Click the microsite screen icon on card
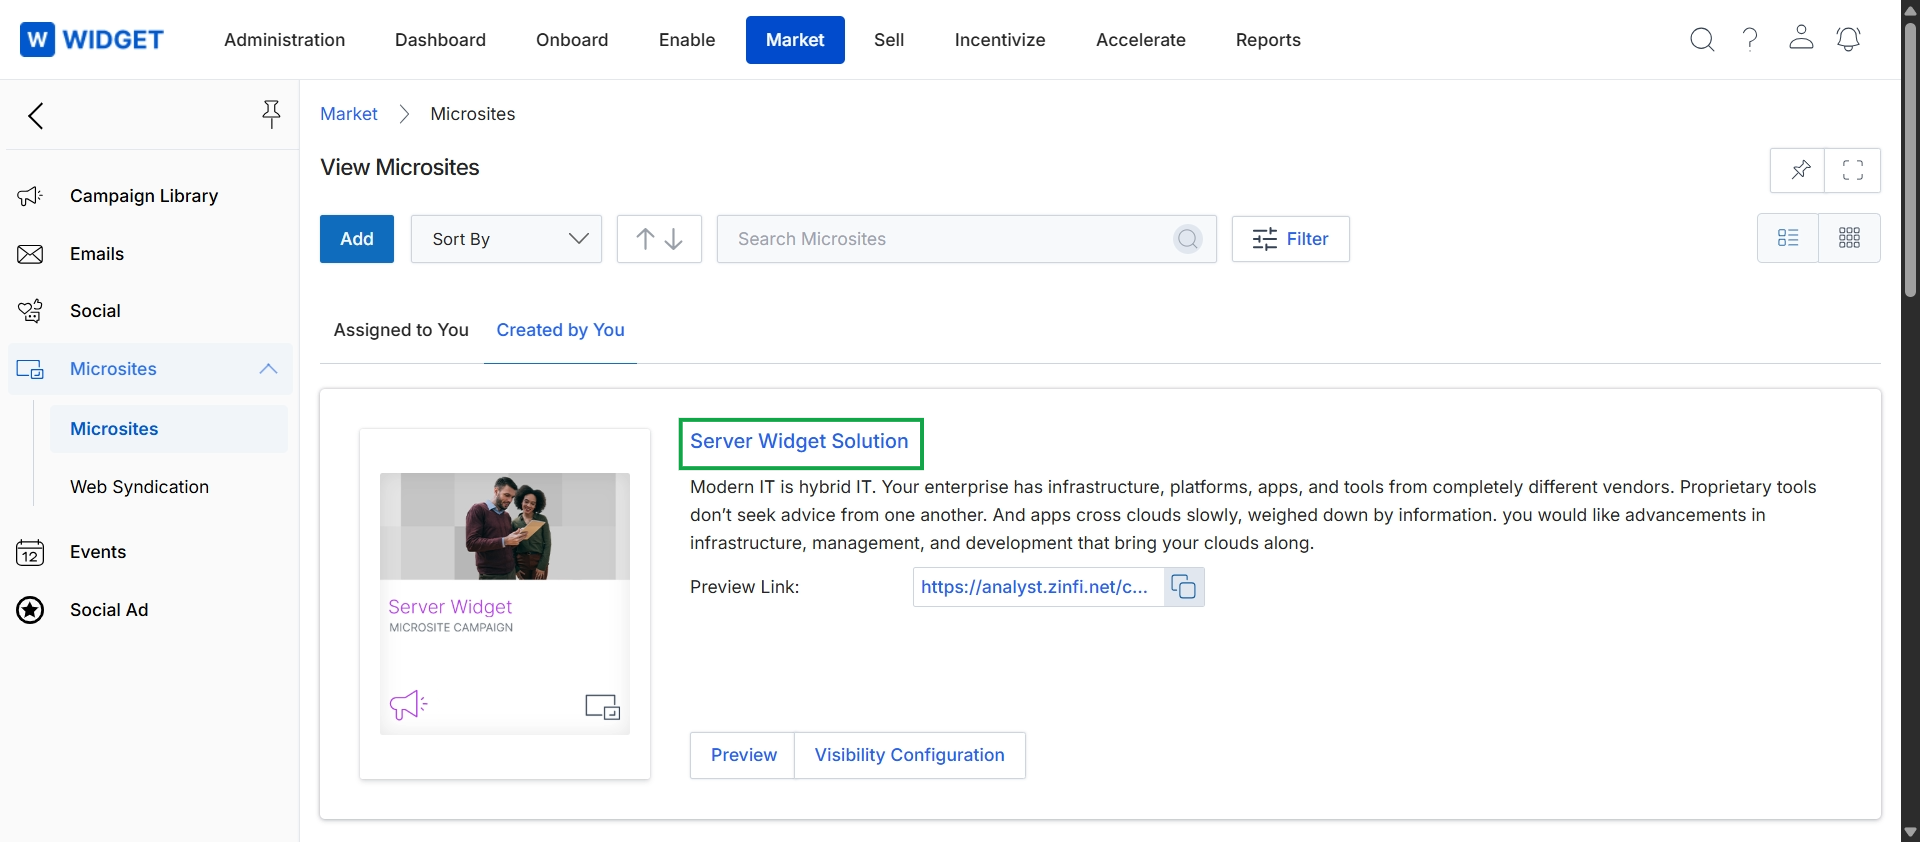This screenshot has width=1920, height=842. click(603, 707)
